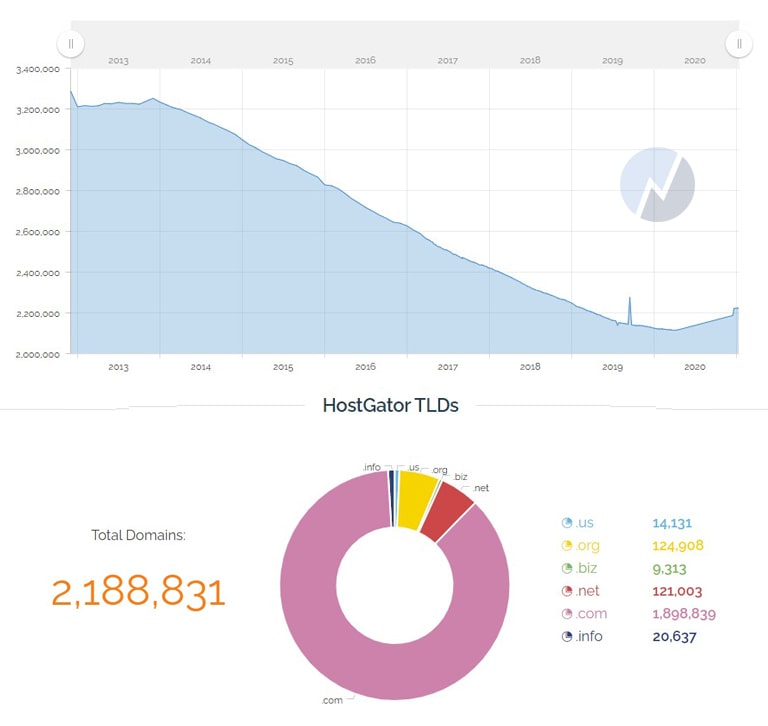Viewport: 768px width, 726px height.
Task: Grab the left range slider handle
Action: (71, 44)
